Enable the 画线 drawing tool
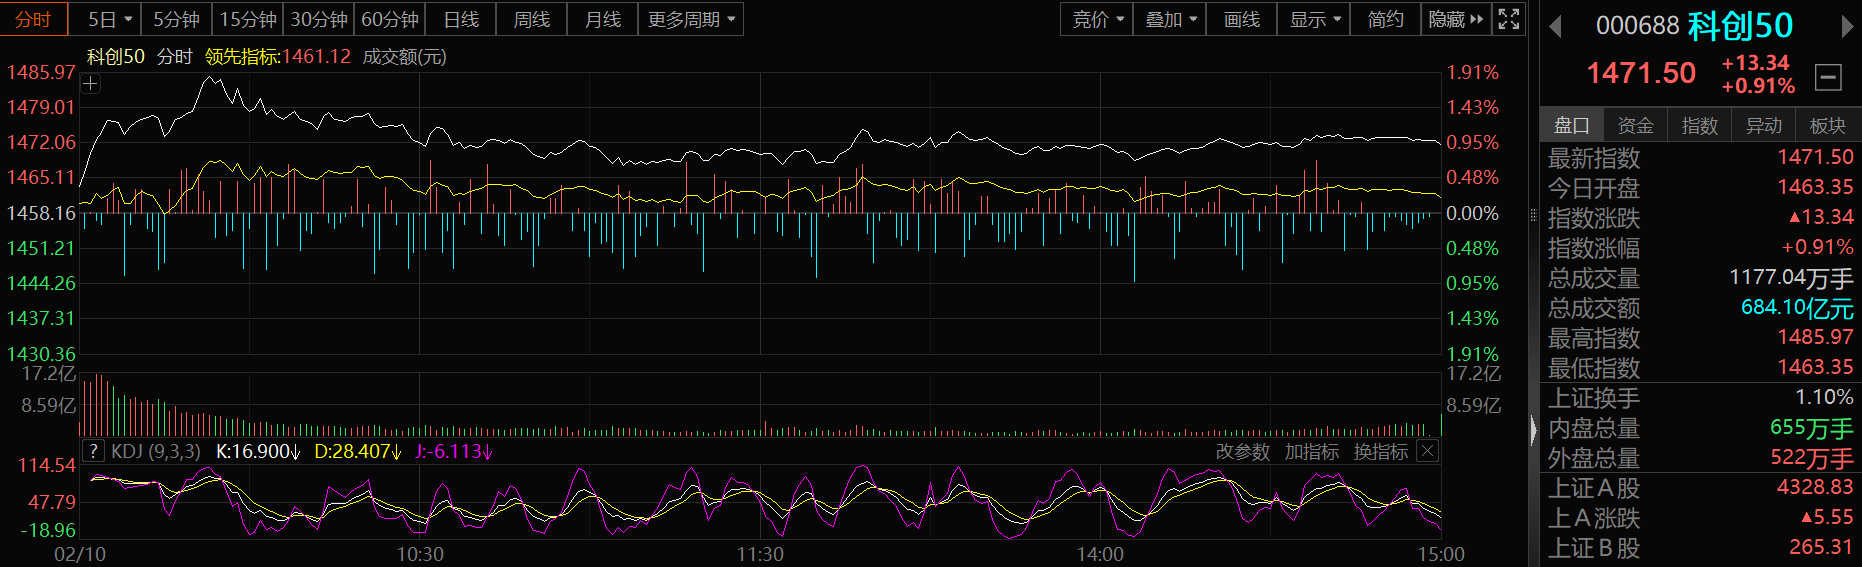The height and width of the screenshot is (567, 1862). pyautogui.click(x=1241, y=19)
